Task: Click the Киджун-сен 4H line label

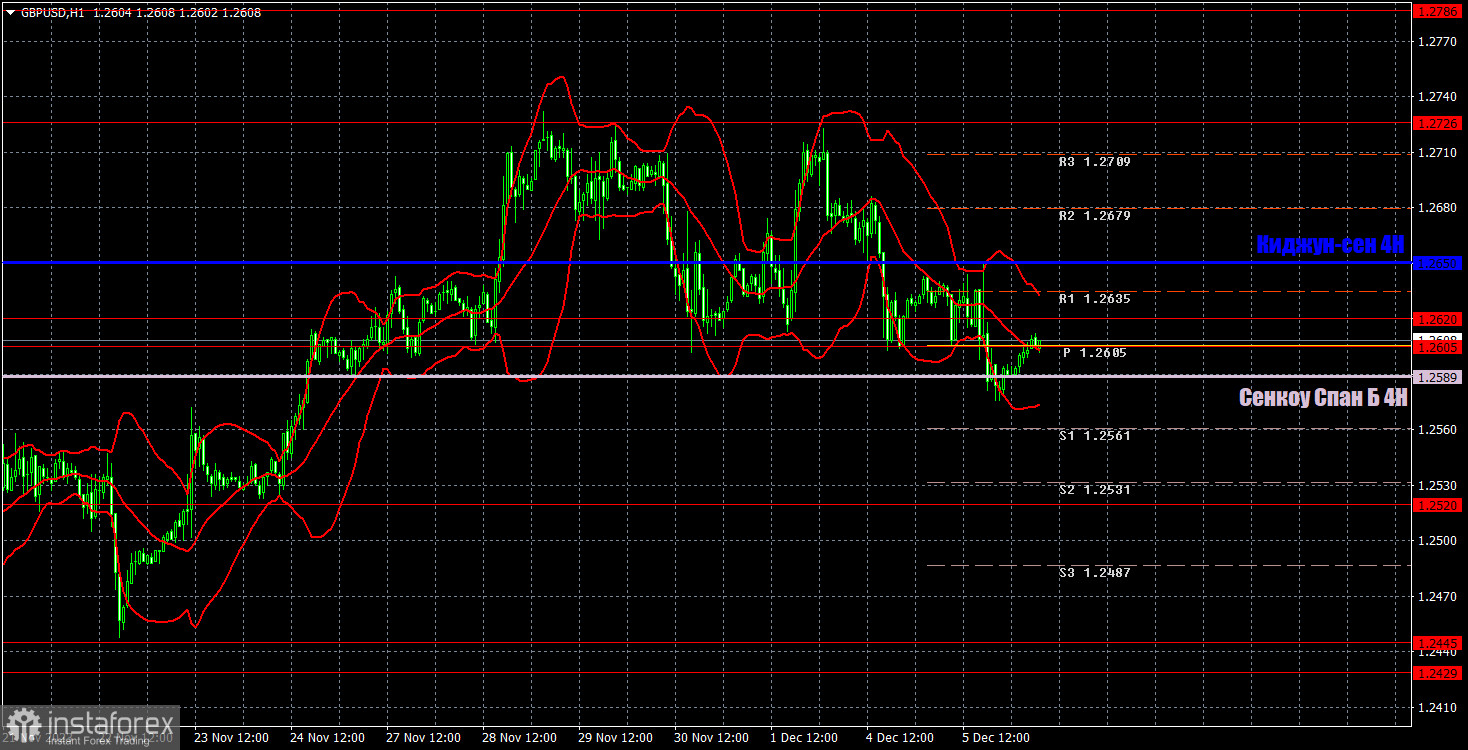Action: tap(1330, 245)
